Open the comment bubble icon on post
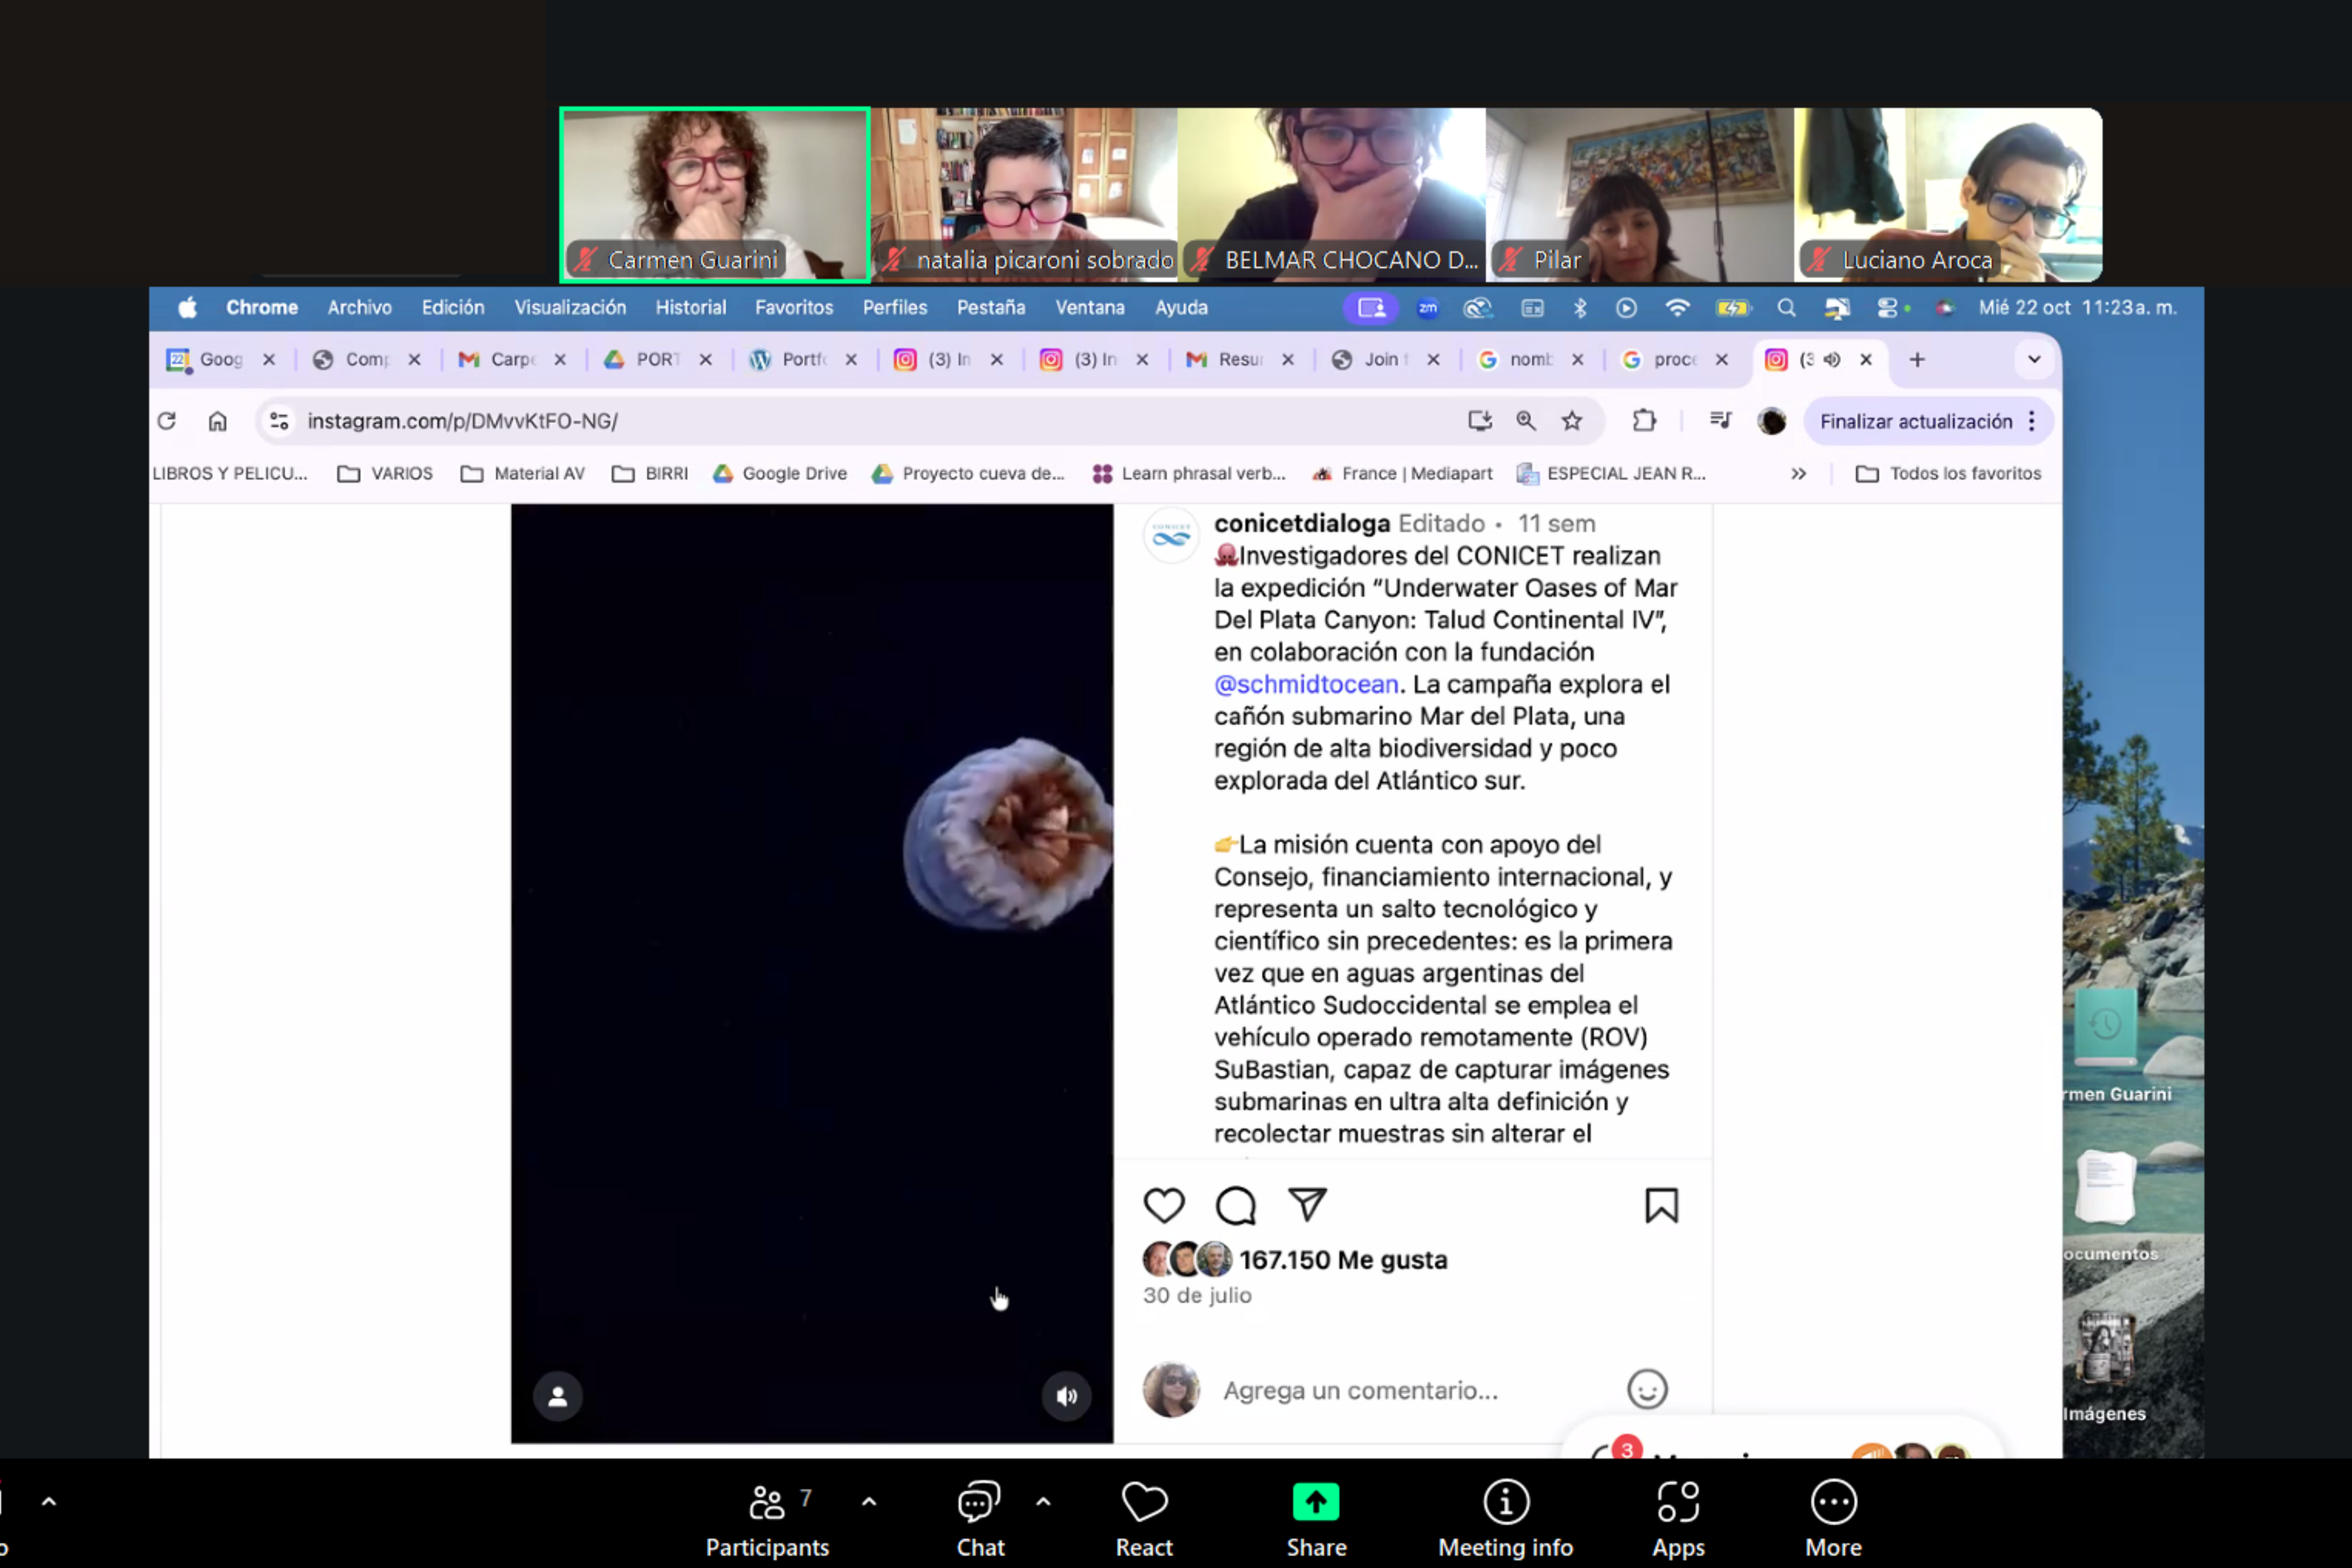 [x=1235, y=1205]
